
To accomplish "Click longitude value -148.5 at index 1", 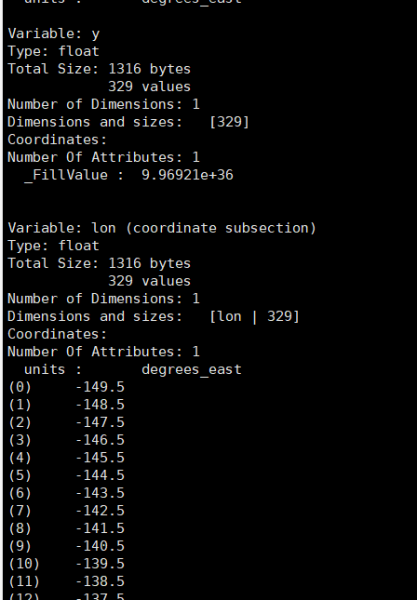I will tap(100, 405).
